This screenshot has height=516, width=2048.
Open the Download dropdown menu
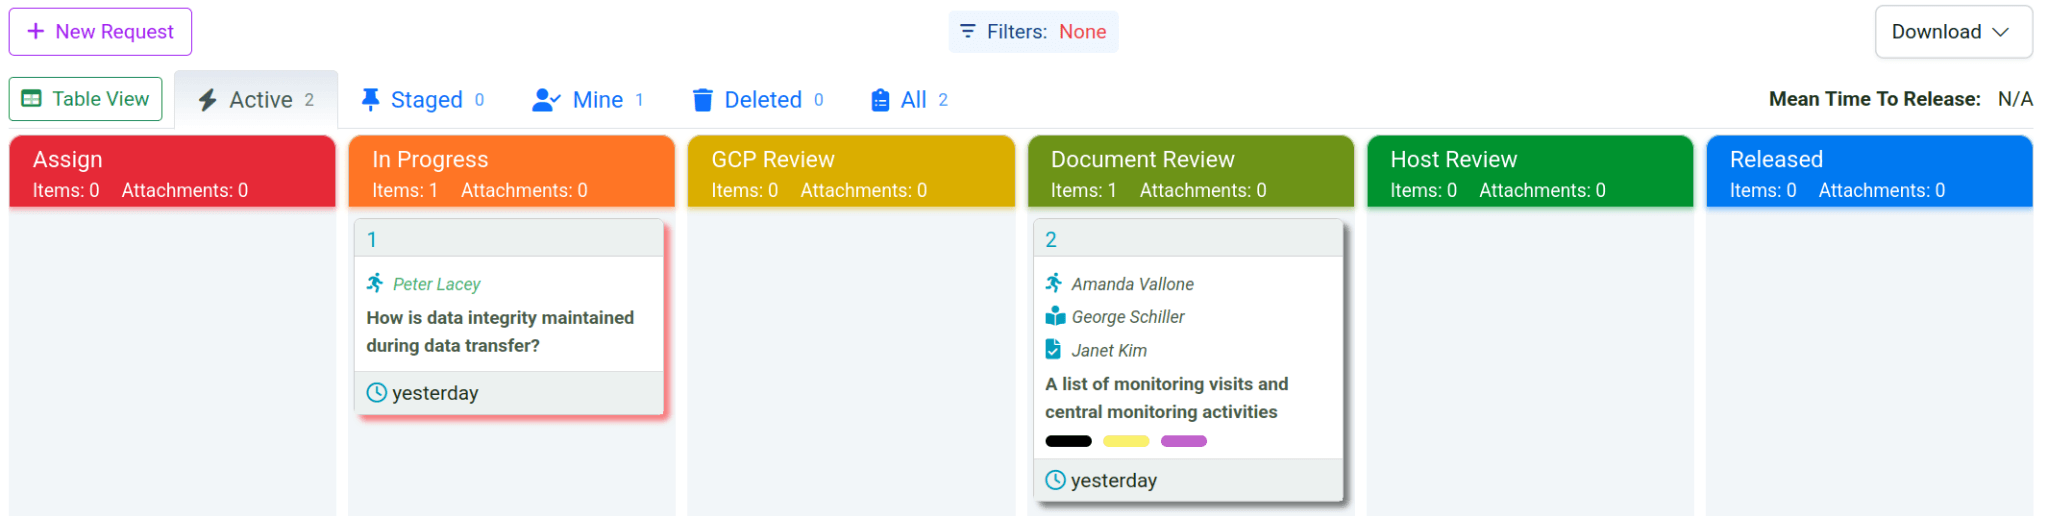1952,32
